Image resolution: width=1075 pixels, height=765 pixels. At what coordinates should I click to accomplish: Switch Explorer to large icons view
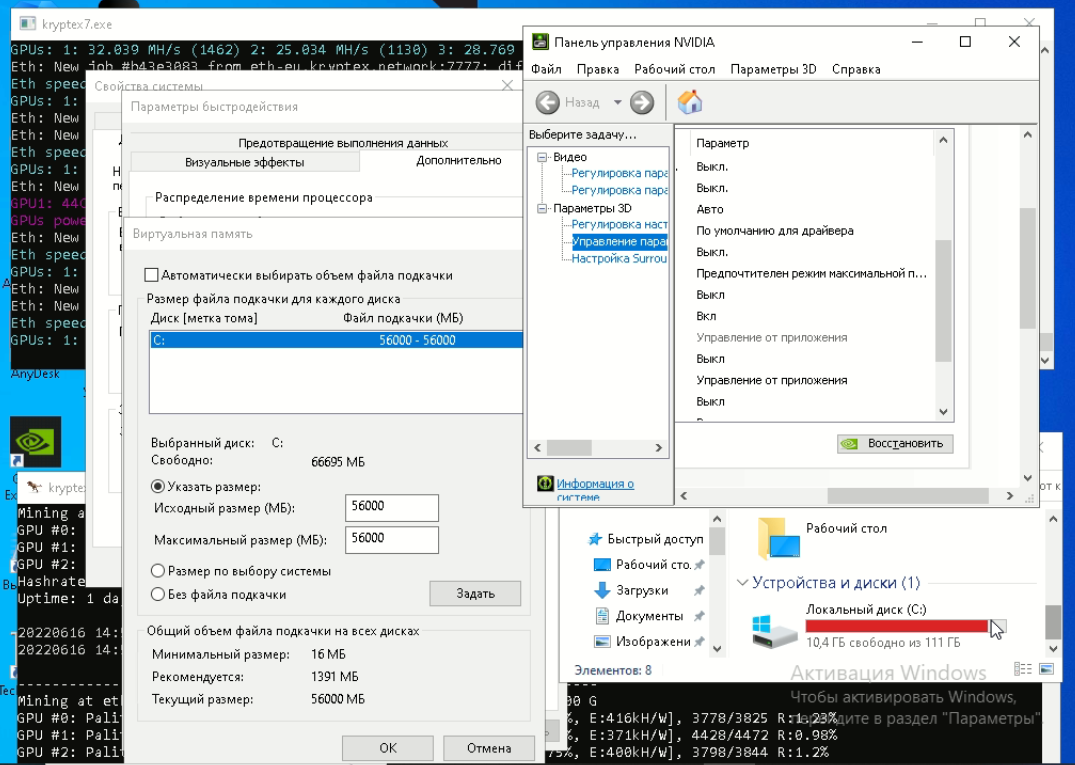1046,669
